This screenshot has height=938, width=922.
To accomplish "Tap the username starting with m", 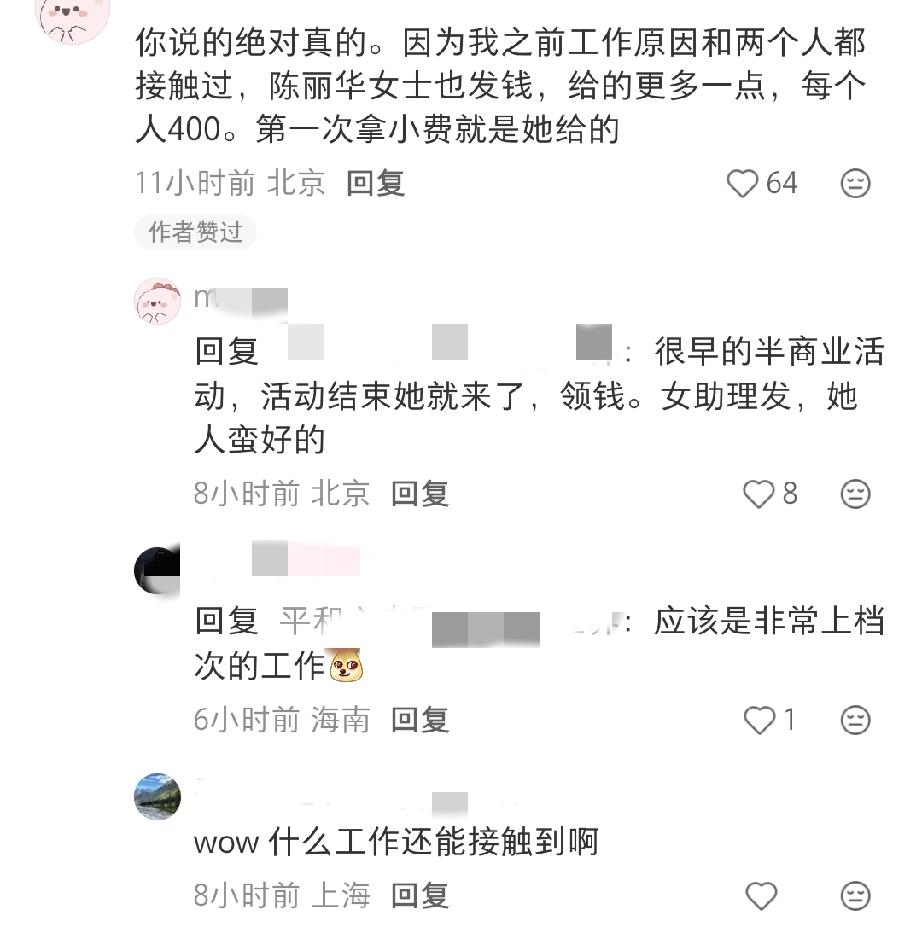I will [x=241, y=299].
